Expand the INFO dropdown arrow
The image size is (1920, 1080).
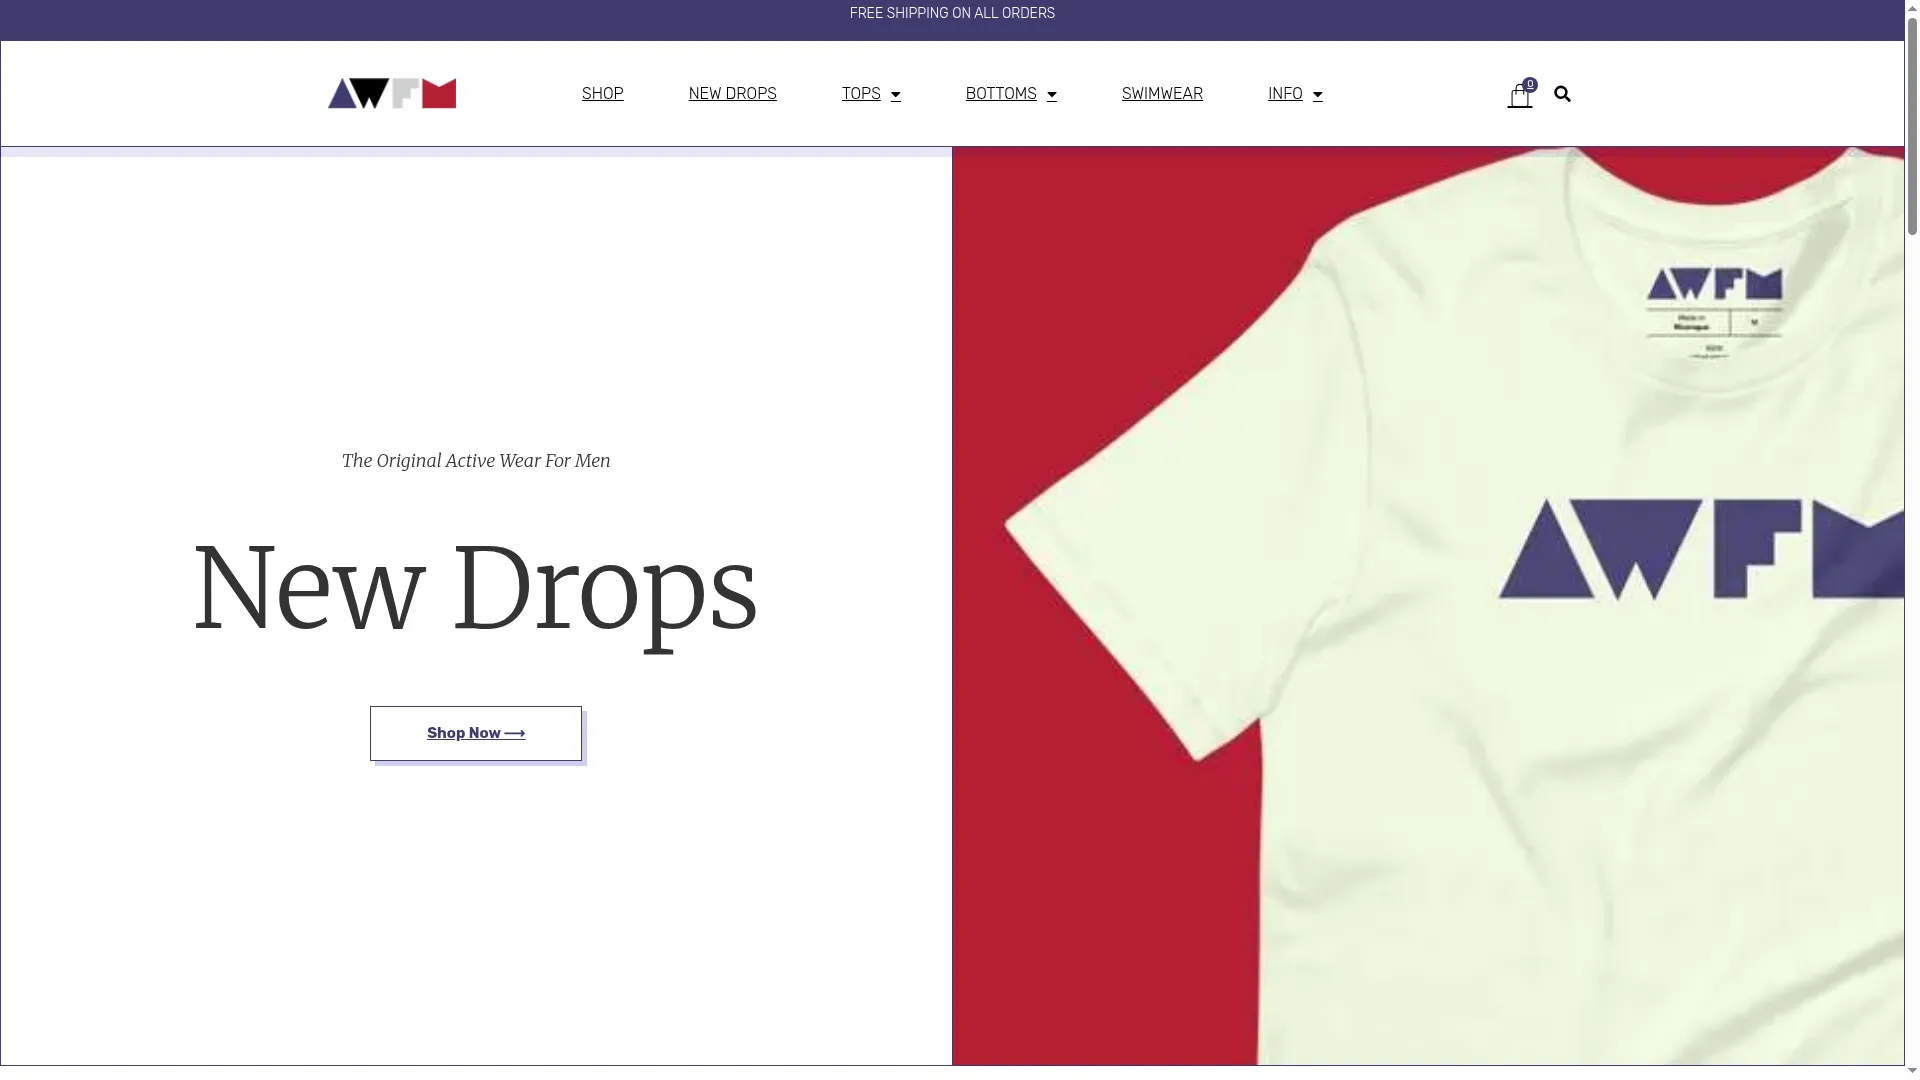pos(1318,95)
